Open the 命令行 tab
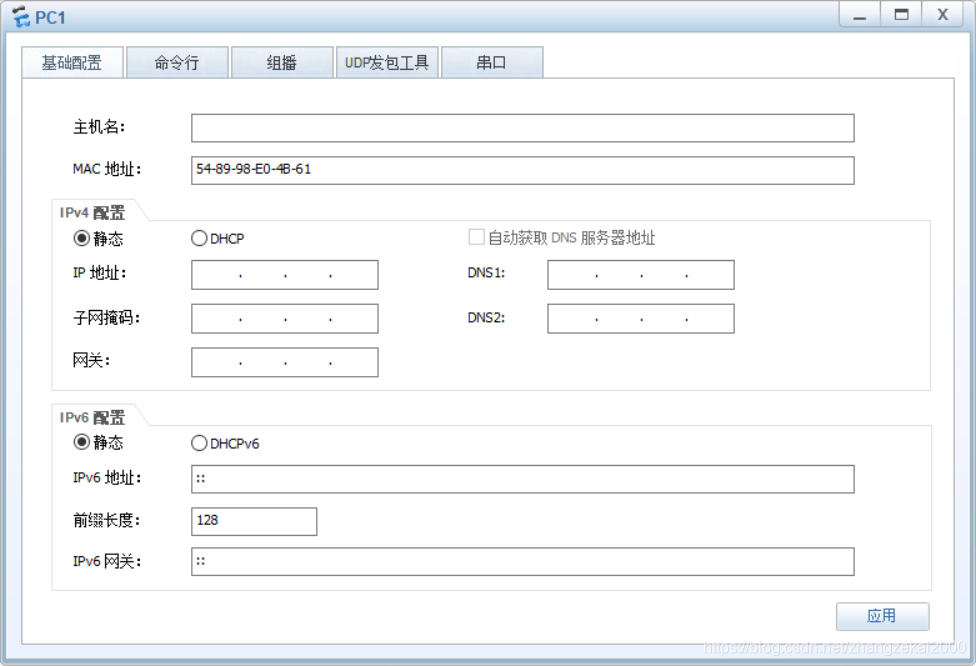The image size is (976, 666). [x=177, y=62]
